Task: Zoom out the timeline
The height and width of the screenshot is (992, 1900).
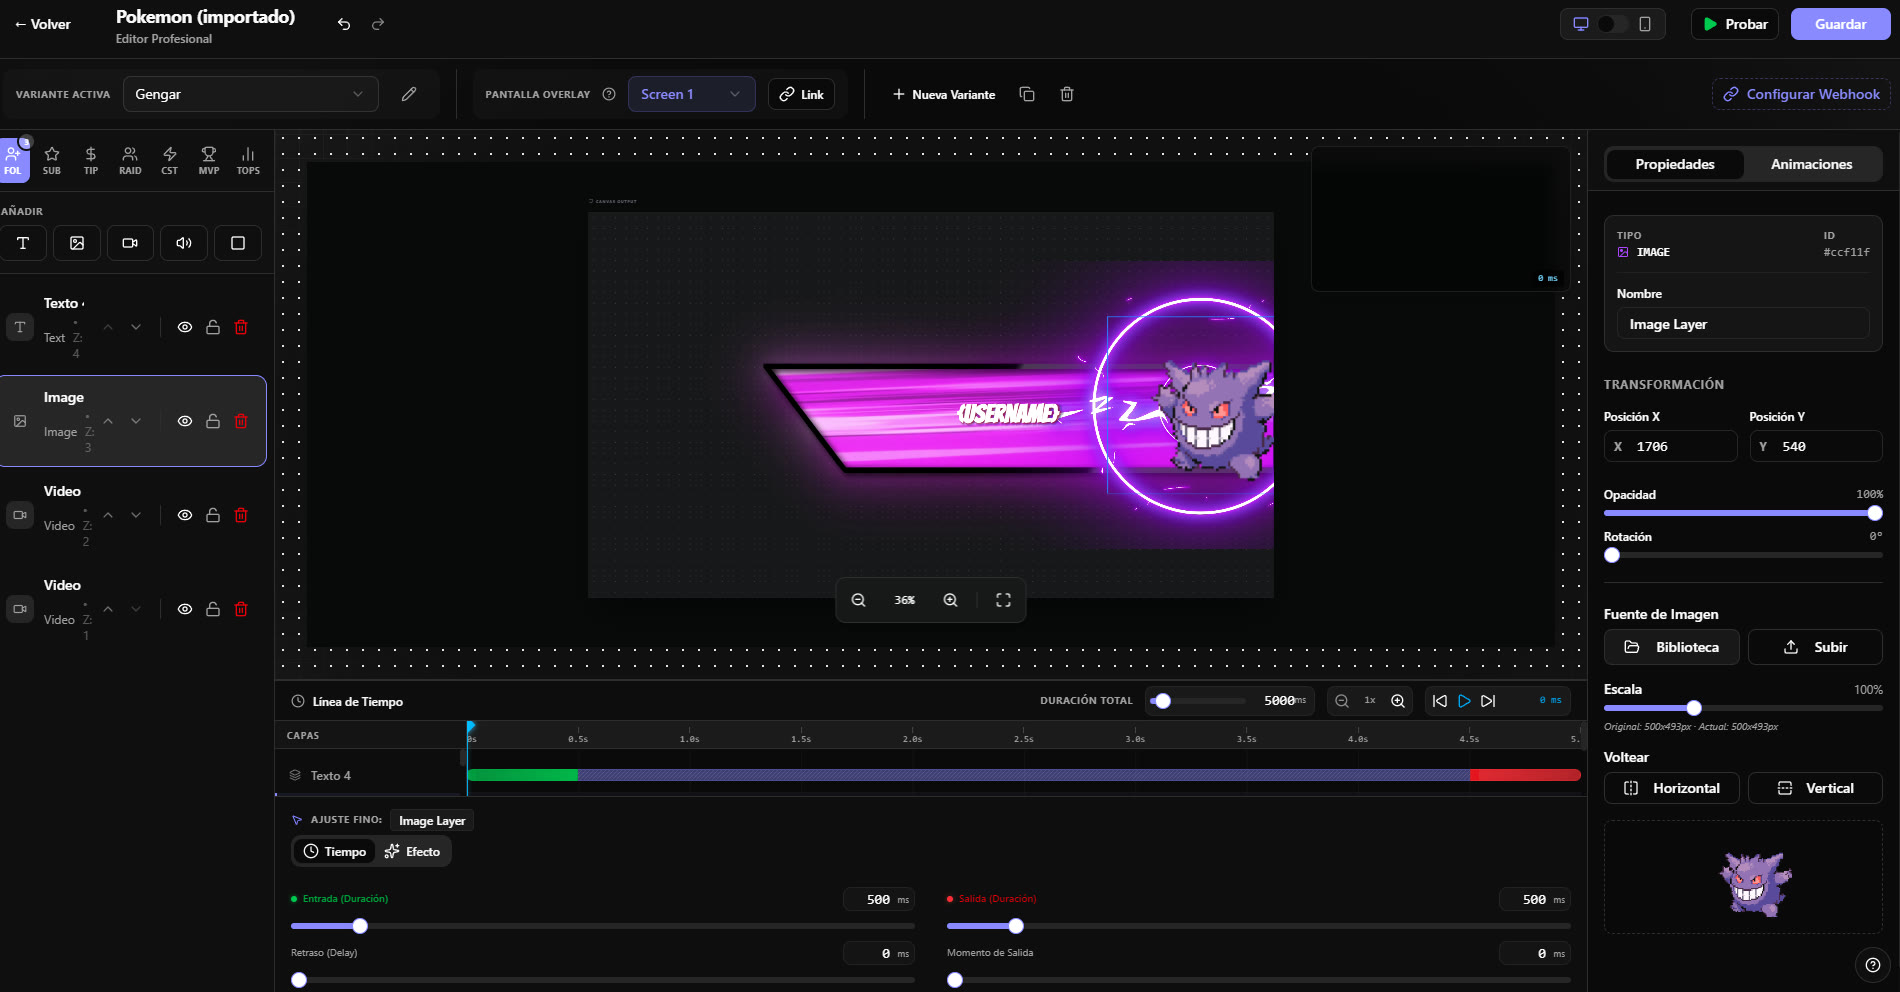Action: click(x=1342, y=701)
